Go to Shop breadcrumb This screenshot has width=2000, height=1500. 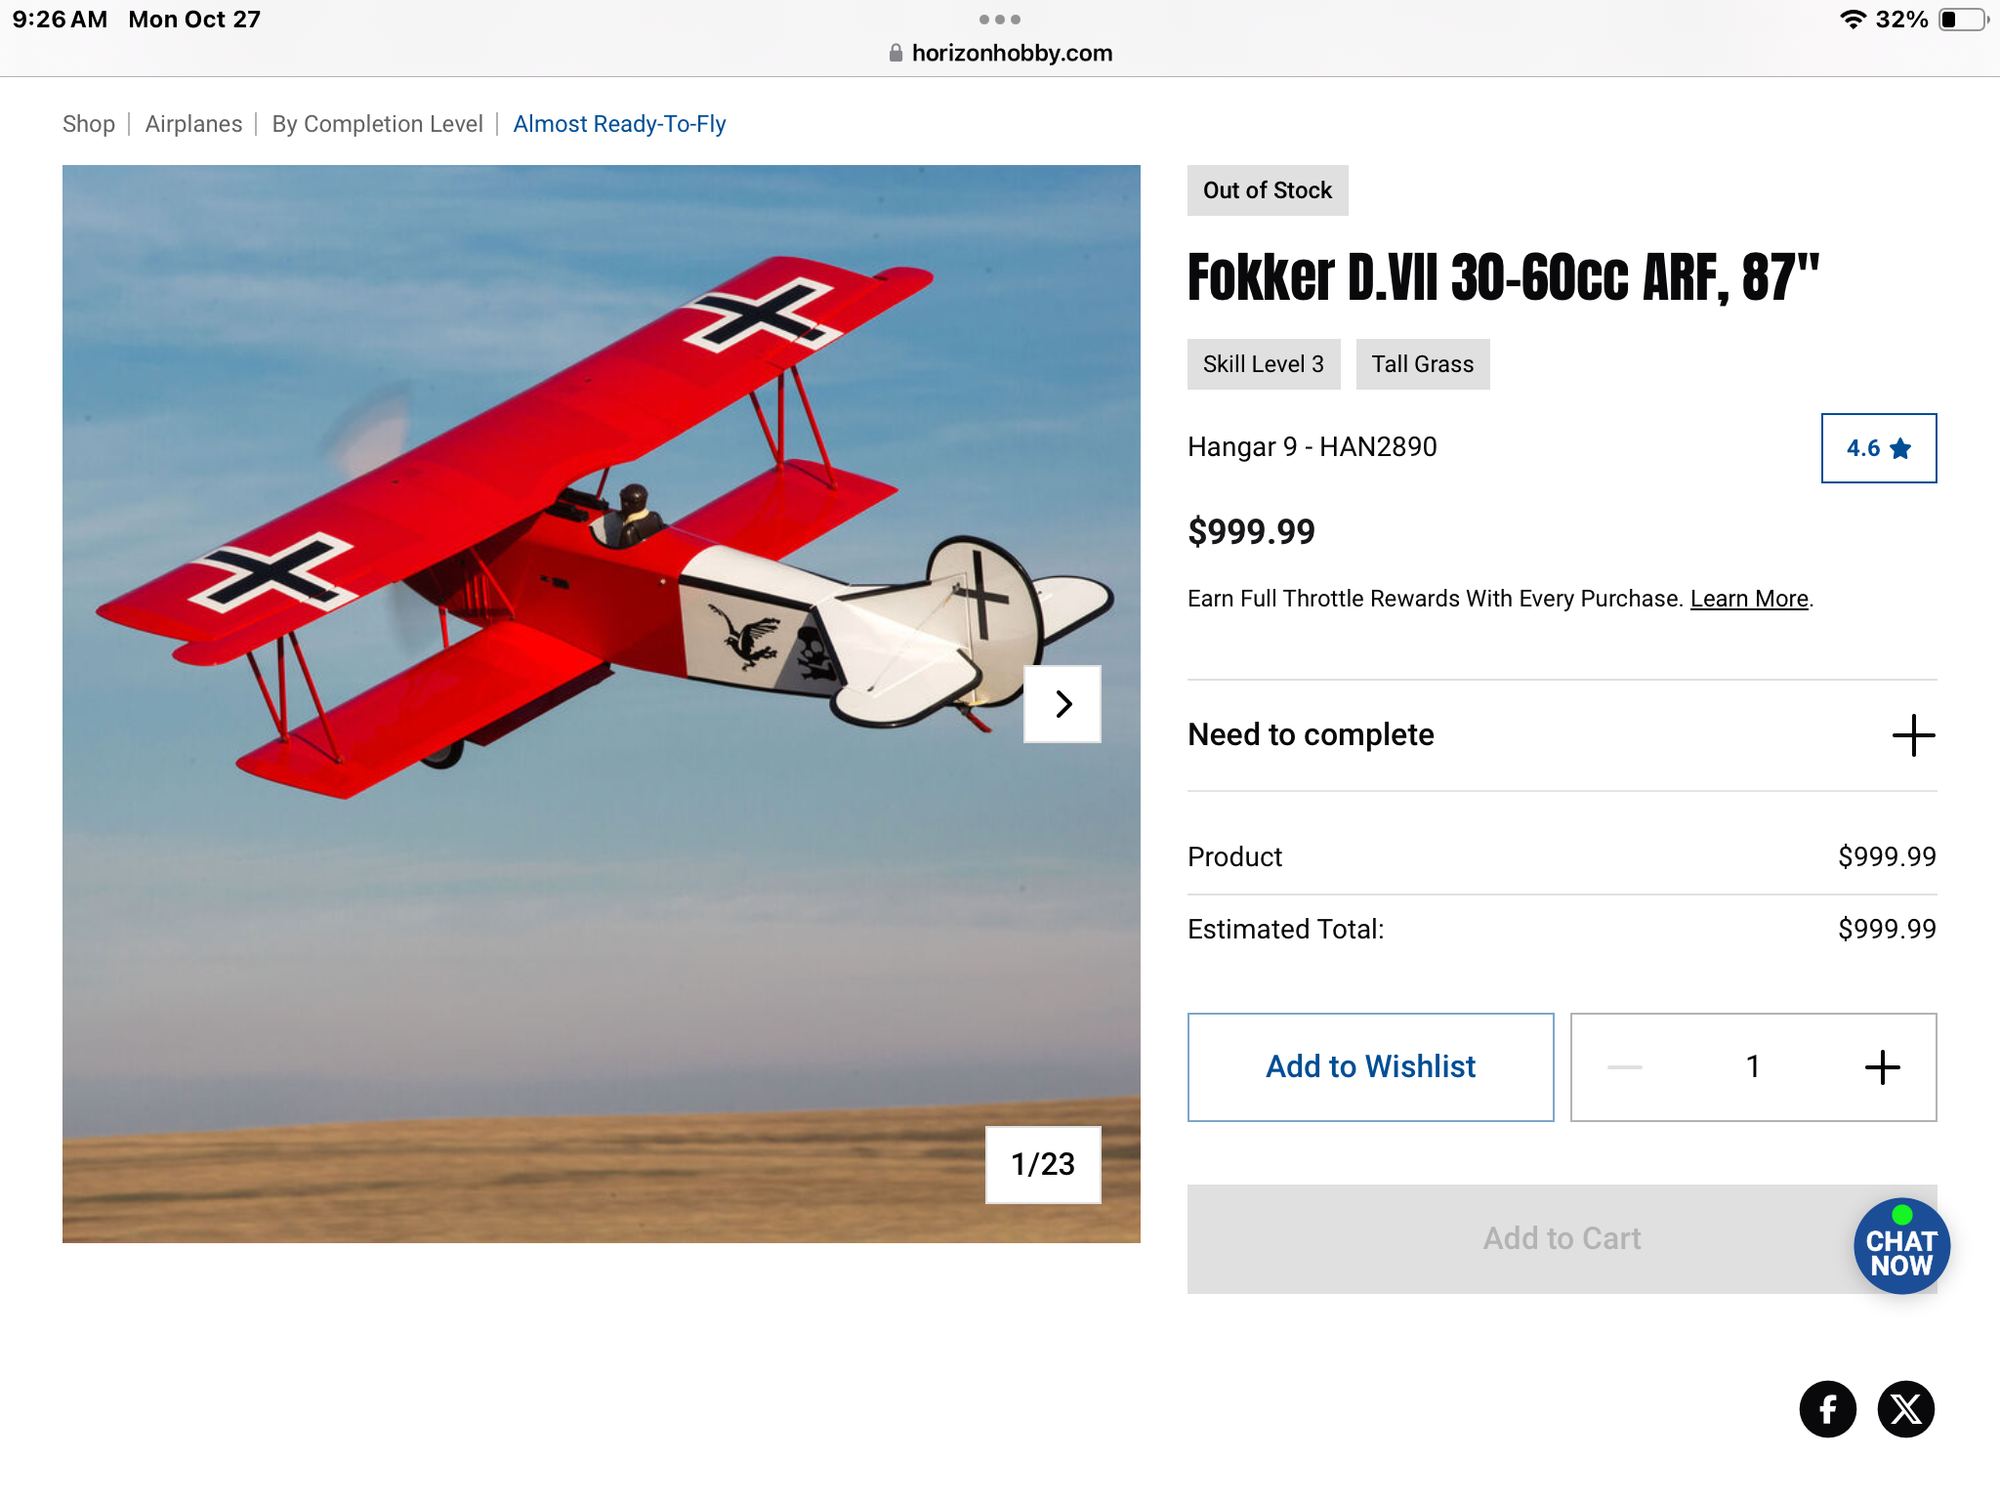pos(89,124)
